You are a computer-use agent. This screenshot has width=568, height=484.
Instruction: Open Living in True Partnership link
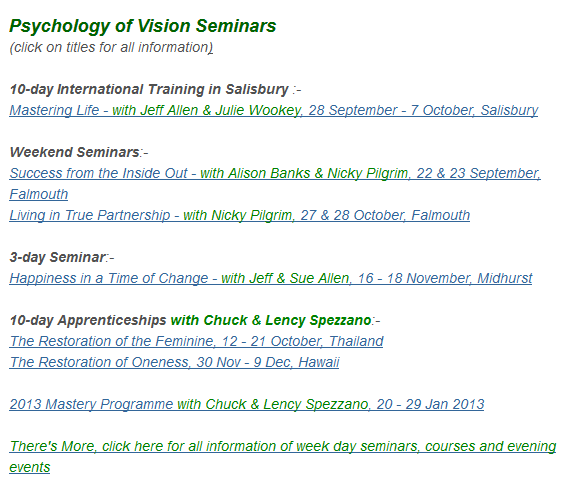click(x=239, y=215)
